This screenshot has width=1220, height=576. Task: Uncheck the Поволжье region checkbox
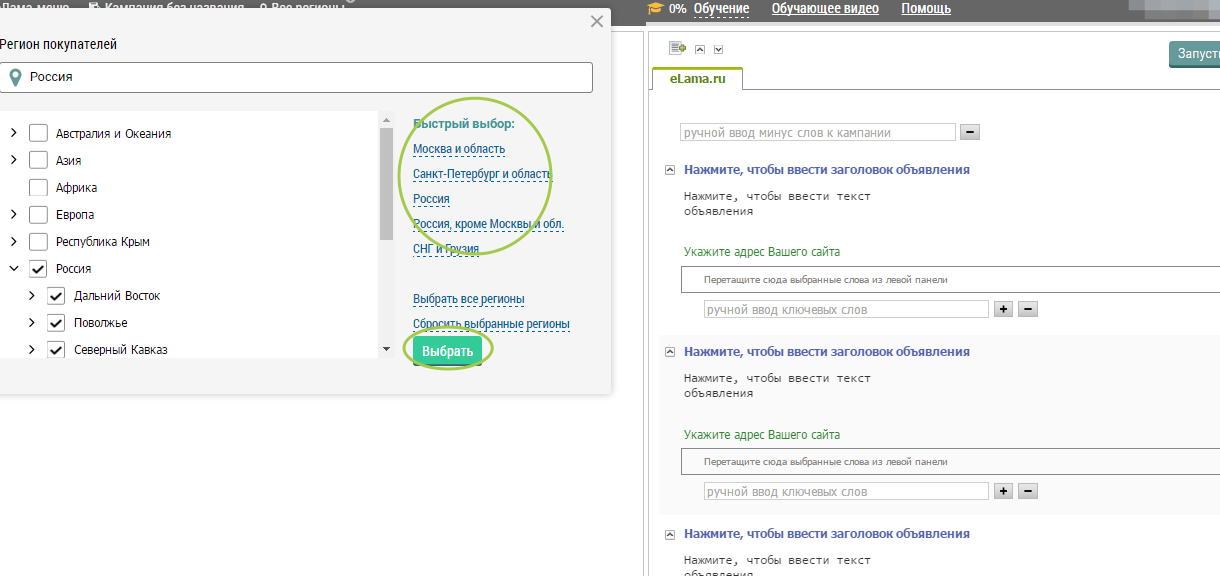tap(56, 322)
